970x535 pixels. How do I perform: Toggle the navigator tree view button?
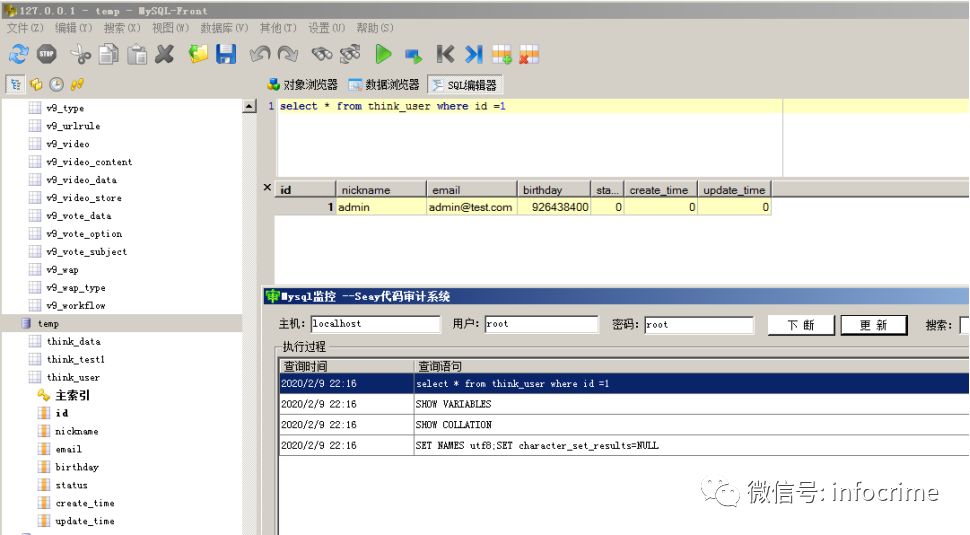pyautogui.click(x=15, y=85)
